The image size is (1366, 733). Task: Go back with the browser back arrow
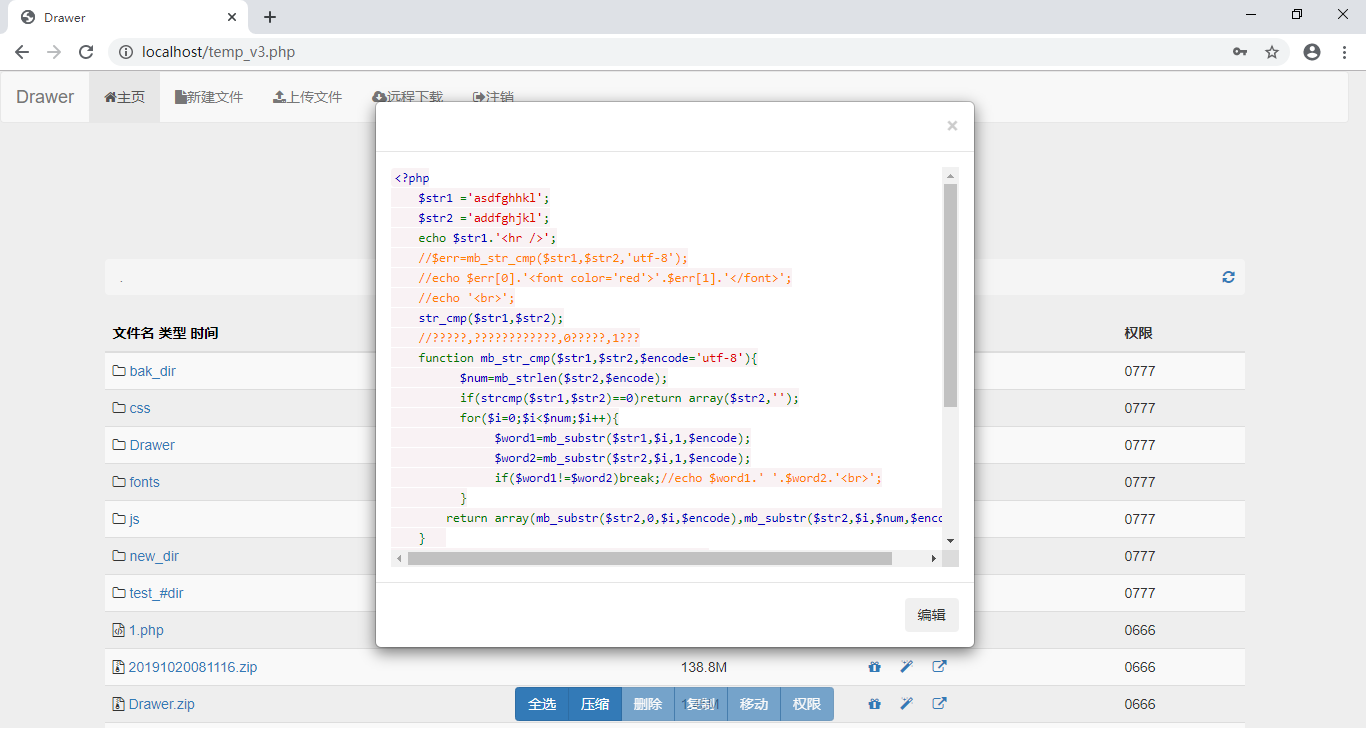click(22, 52)
